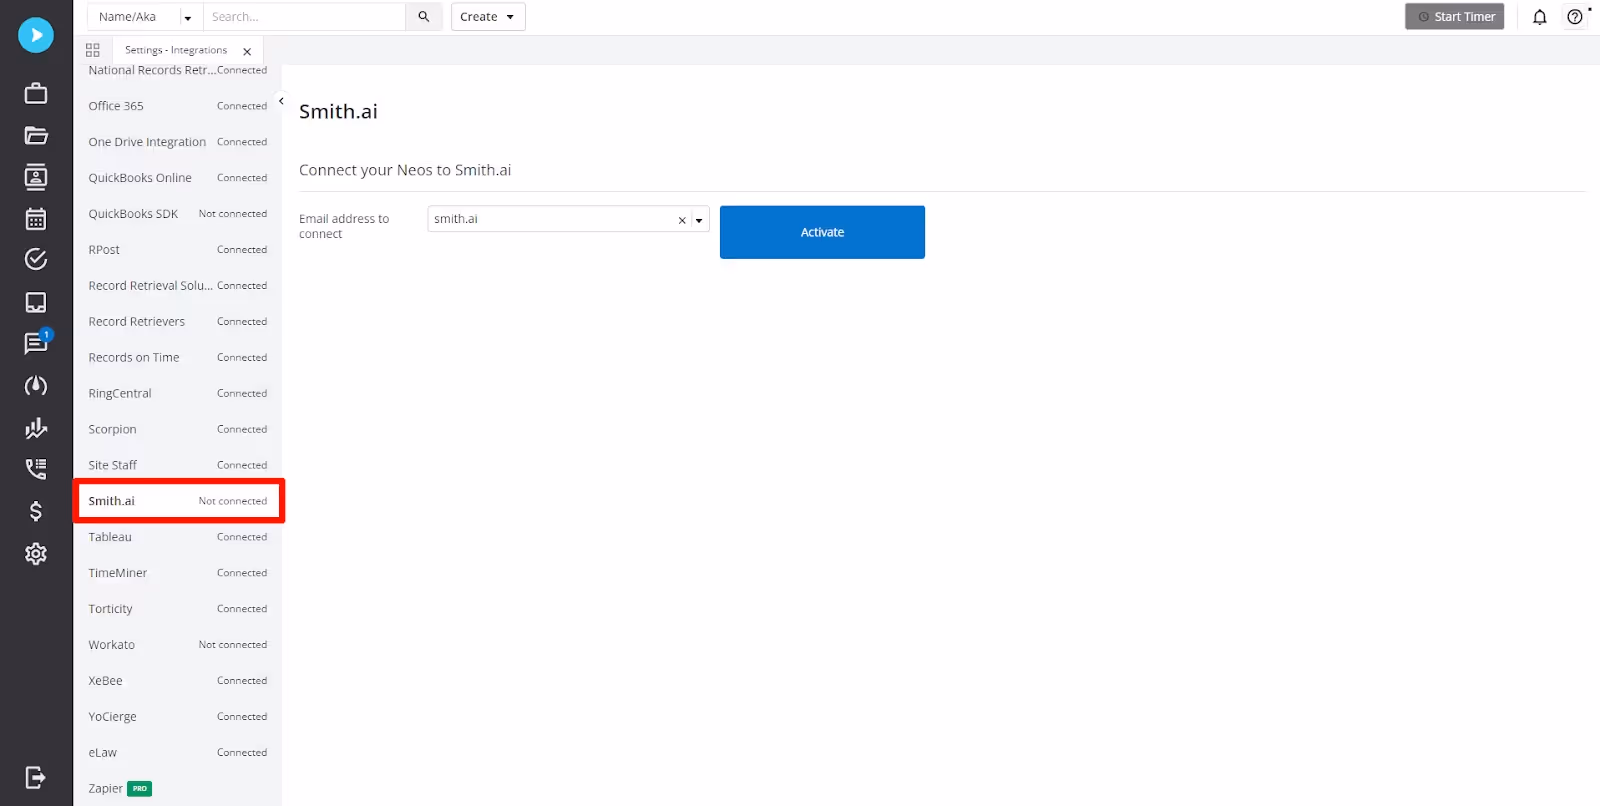Select XeBee integration

tap(177, 681)
